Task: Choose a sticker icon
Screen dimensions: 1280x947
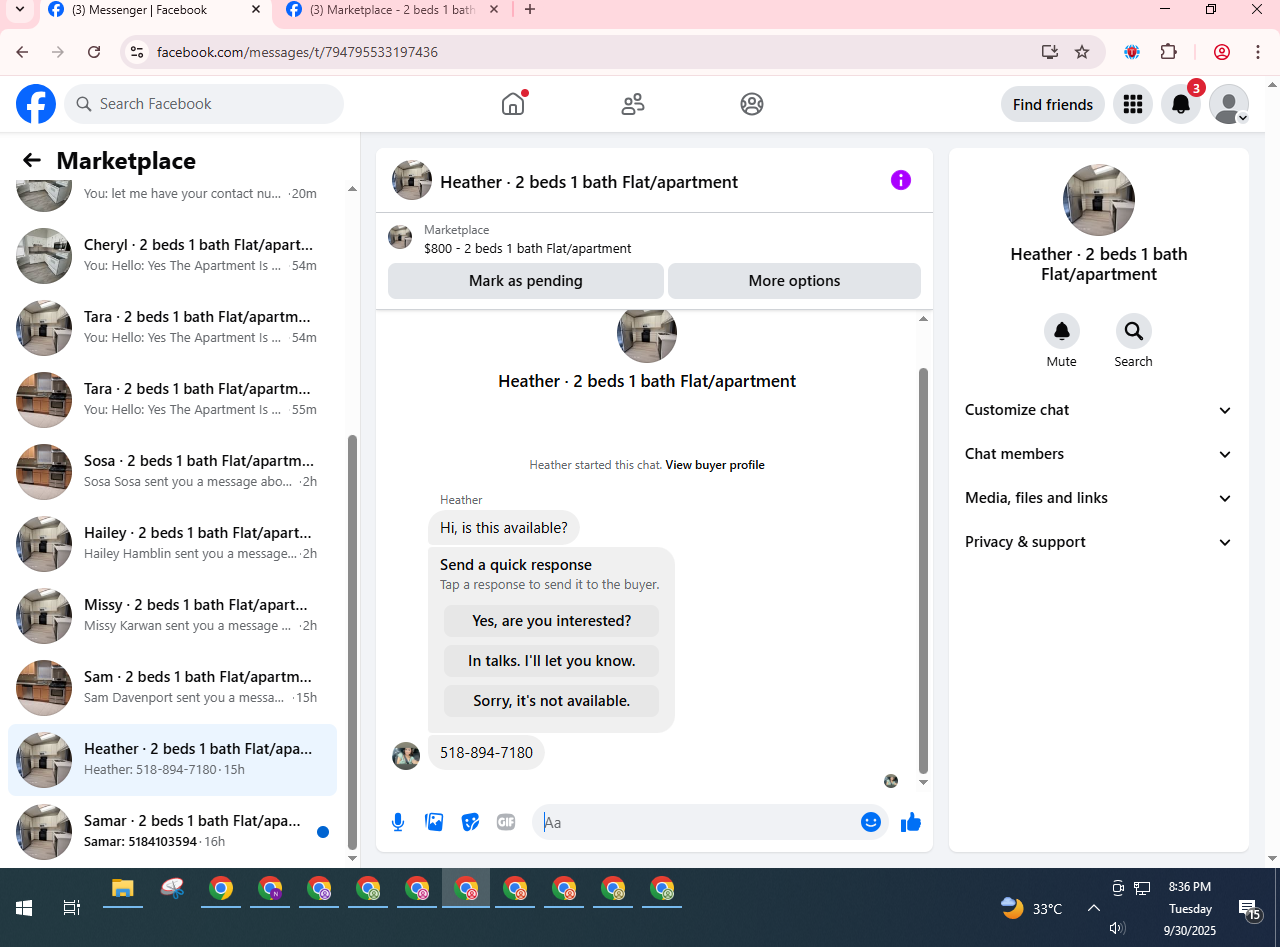Action: 470,822
